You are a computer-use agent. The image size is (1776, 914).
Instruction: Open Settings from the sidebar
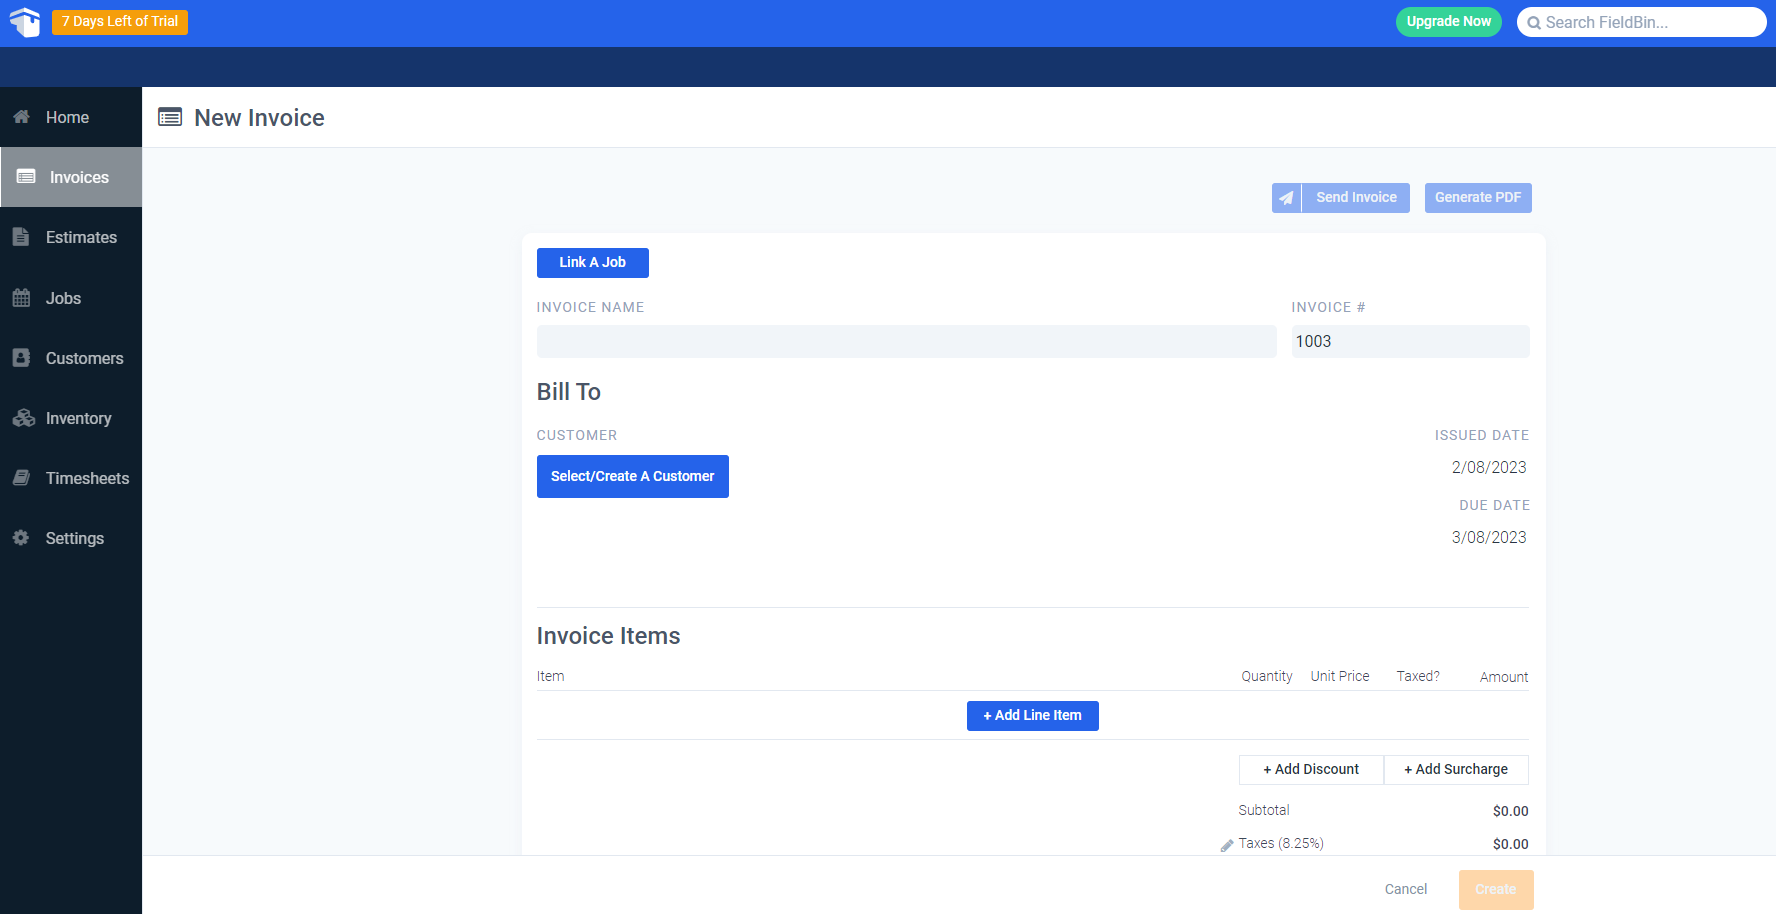click(x=71, y=538)
